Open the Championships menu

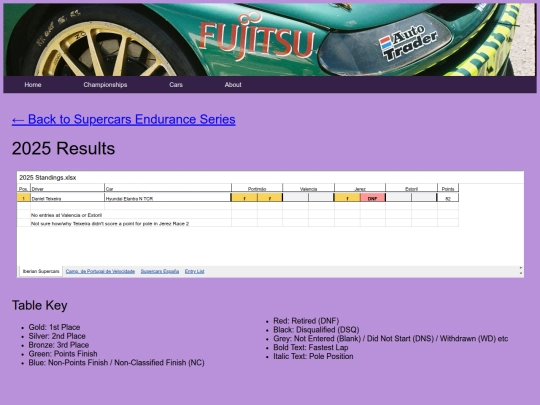pyautogui.click(x=105, y=85)
